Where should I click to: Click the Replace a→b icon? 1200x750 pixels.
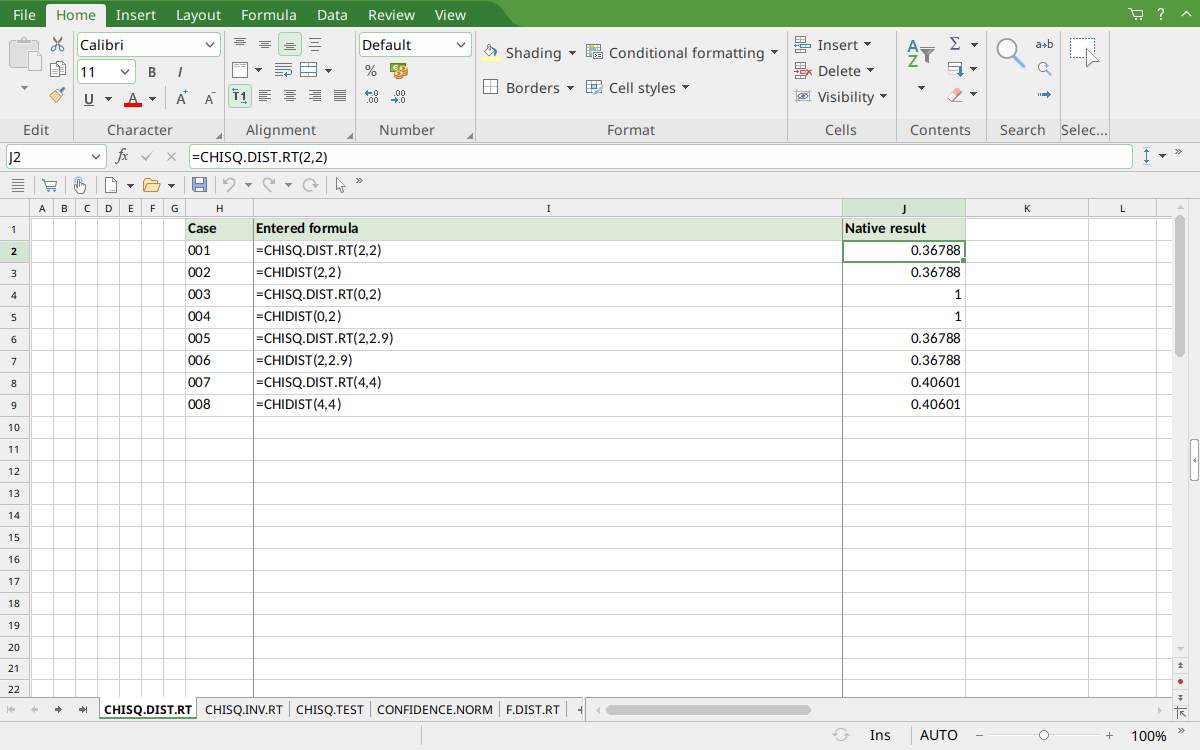(1044, 44)
